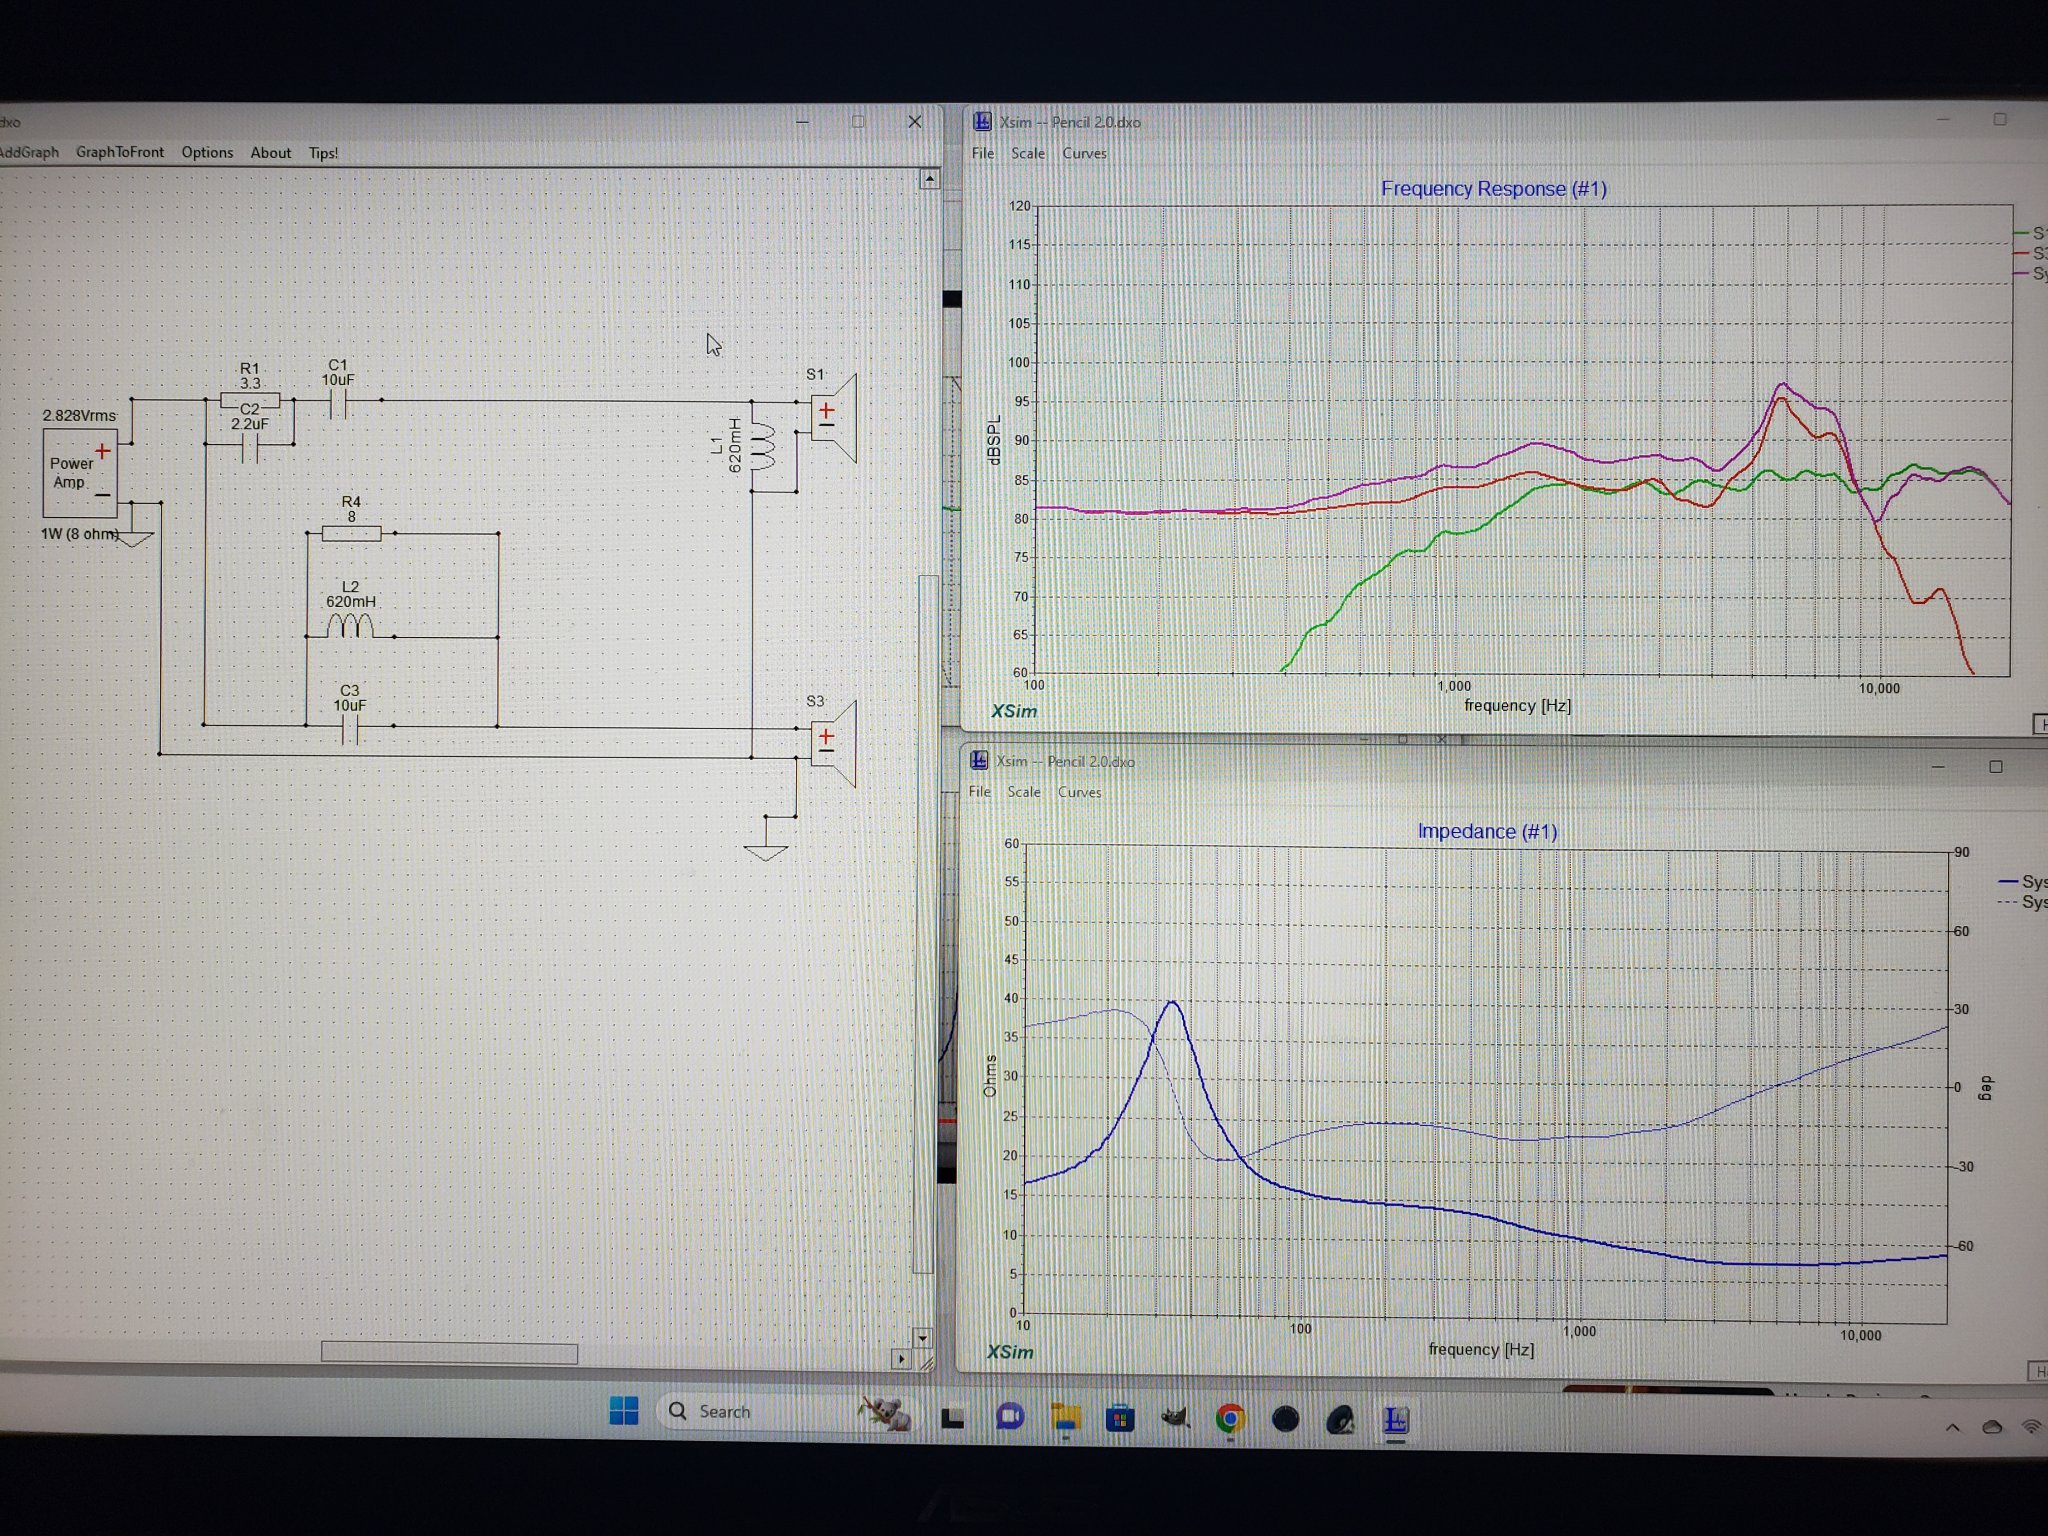Select ground symbol below S3 speaker

[x=766, y=852]
